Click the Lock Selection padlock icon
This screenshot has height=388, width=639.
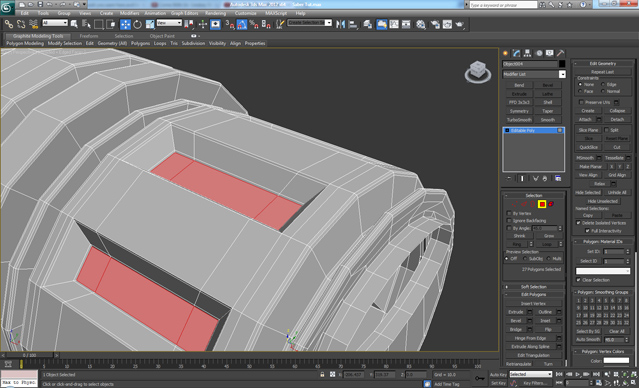point(322,374)
